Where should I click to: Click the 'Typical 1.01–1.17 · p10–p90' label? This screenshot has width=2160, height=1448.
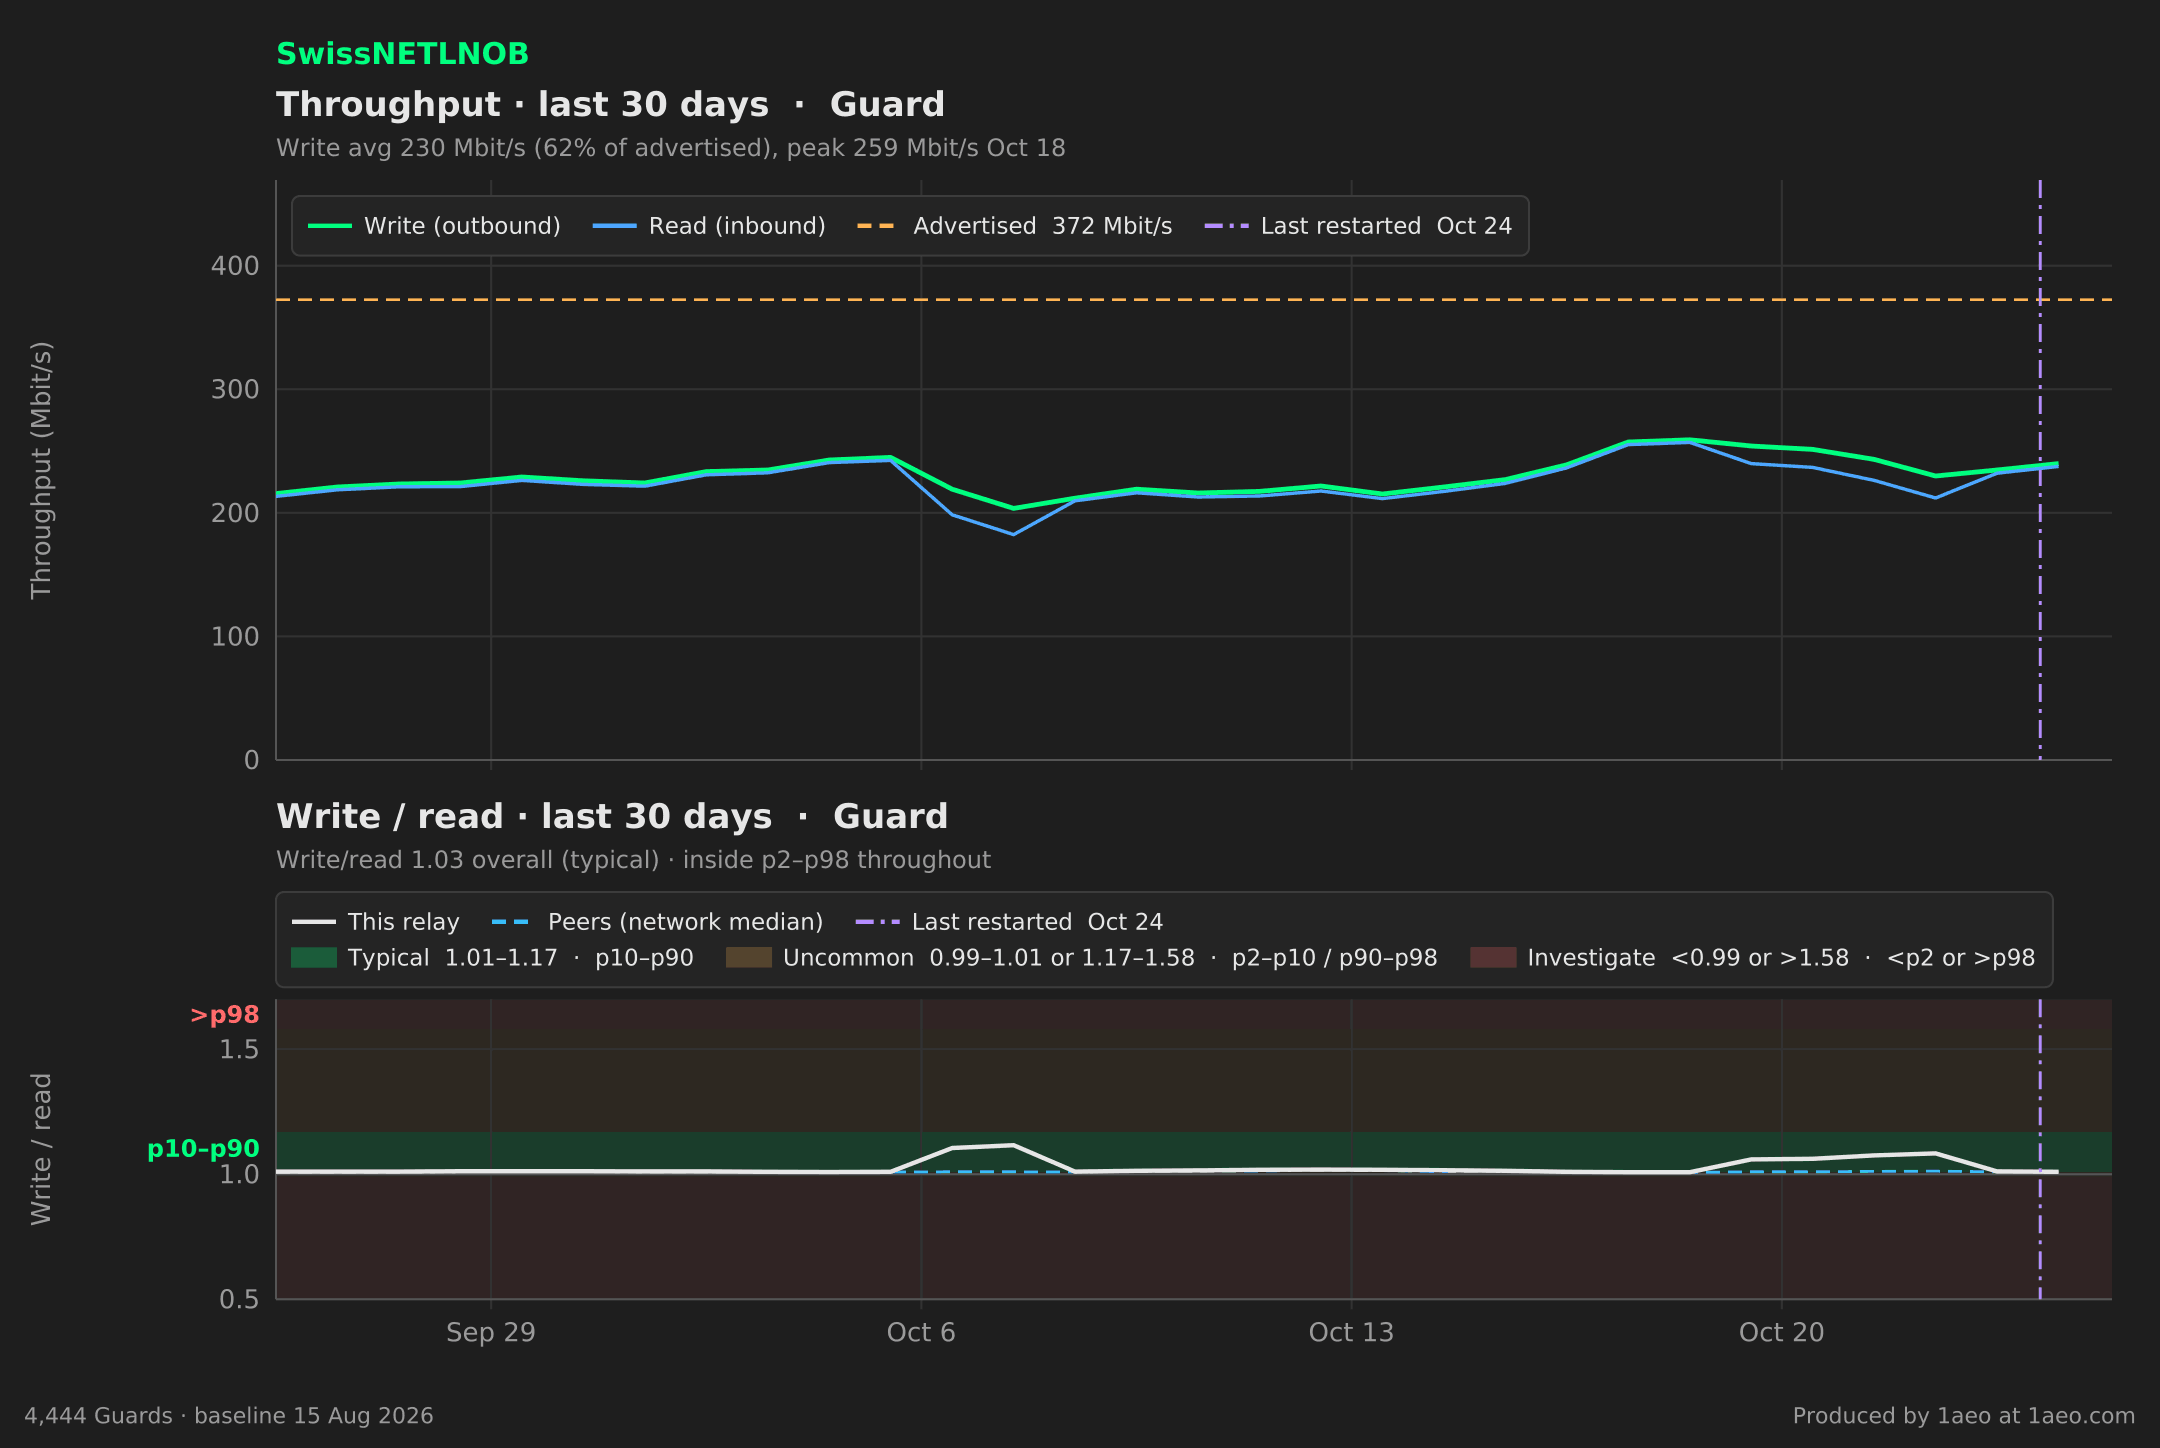521,958
